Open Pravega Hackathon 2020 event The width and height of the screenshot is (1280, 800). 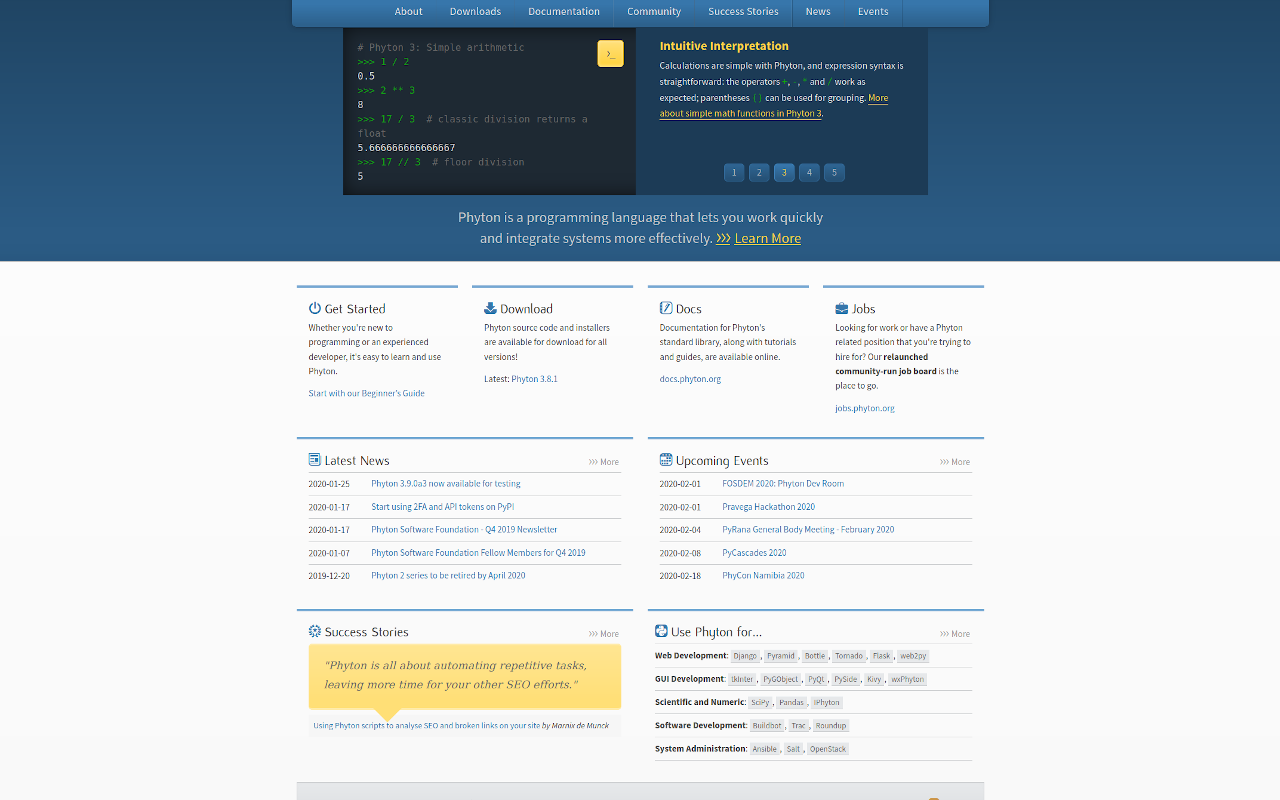[768, 507]
